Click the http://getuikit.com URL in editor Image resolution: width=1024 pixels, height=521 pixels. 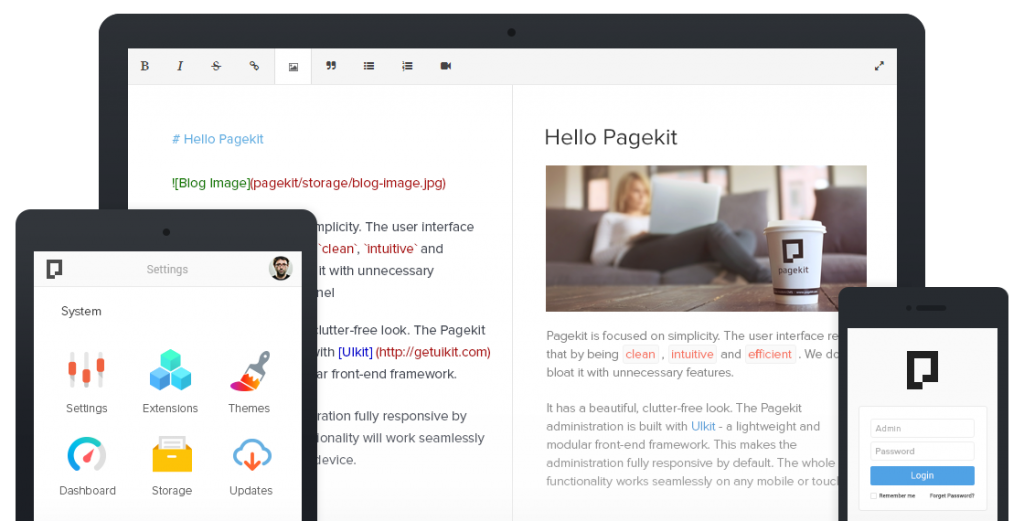pos(433,353)
